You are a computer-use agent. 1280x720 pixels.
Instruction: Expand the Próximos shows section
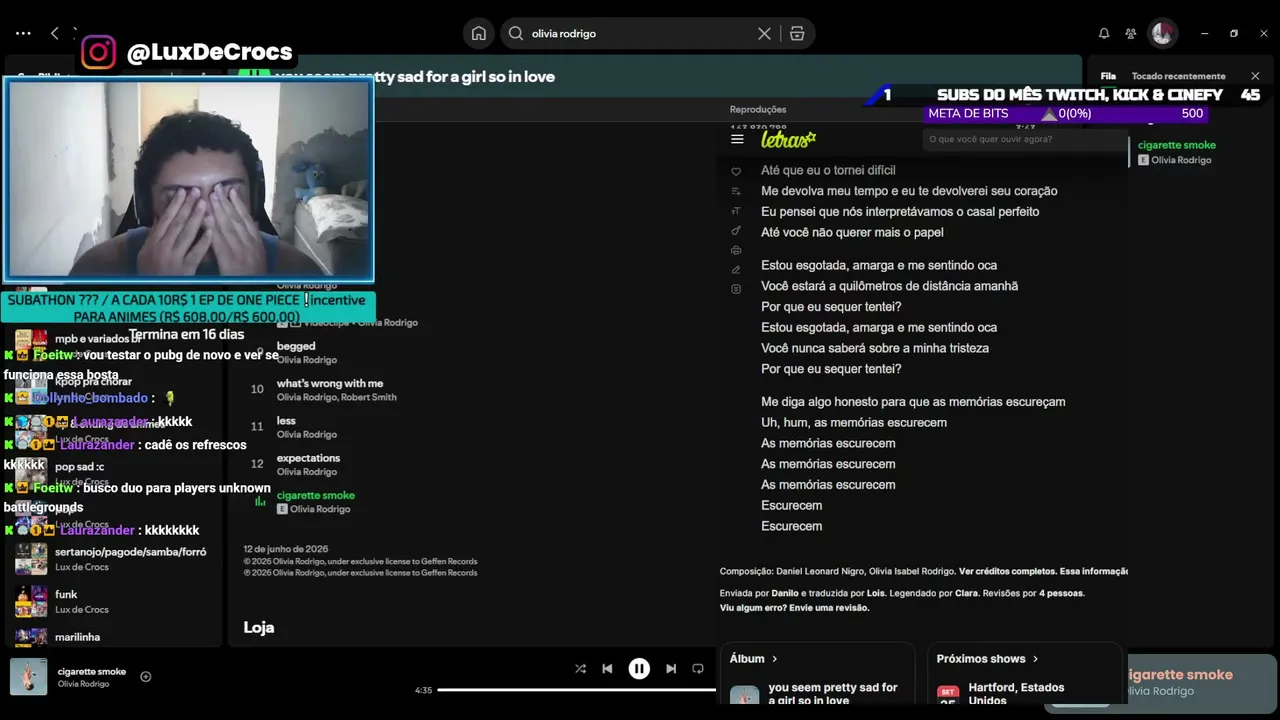click(x=987, y=659)
